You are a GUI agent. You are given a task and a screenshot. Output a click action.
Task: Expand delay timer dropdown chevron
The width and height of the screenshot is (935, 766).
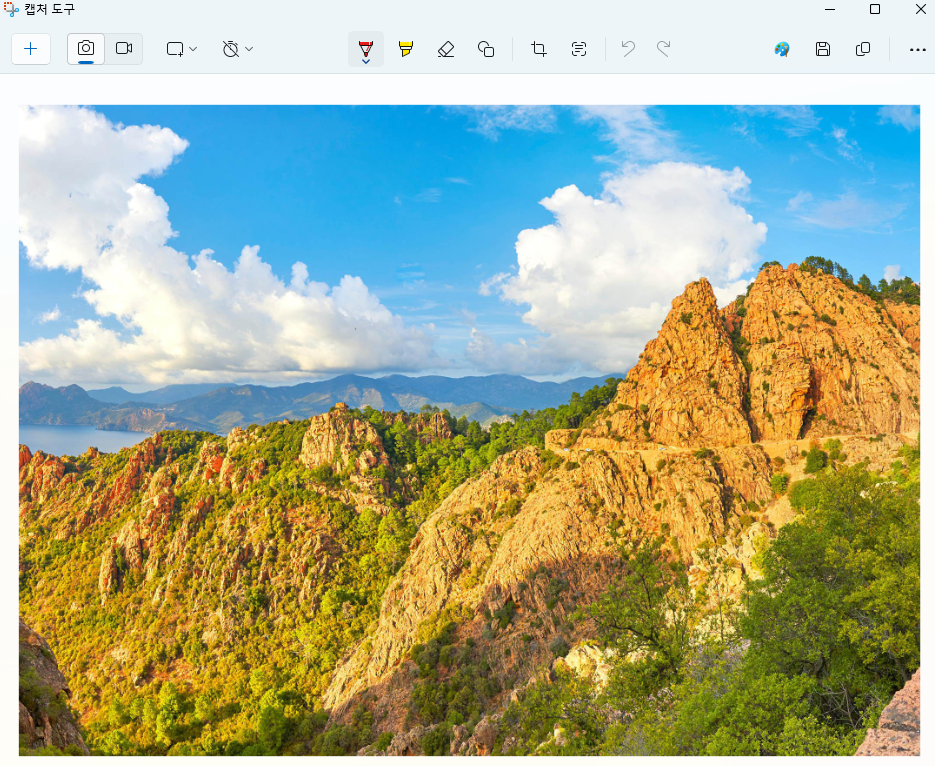point(249,49)
